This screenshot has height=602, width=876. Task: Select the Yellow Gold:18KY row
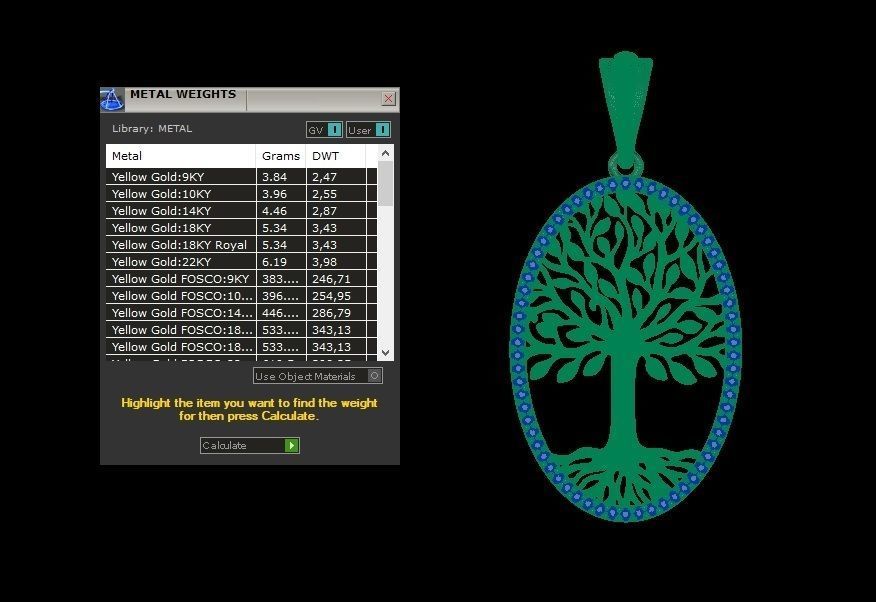click(241, 227)
